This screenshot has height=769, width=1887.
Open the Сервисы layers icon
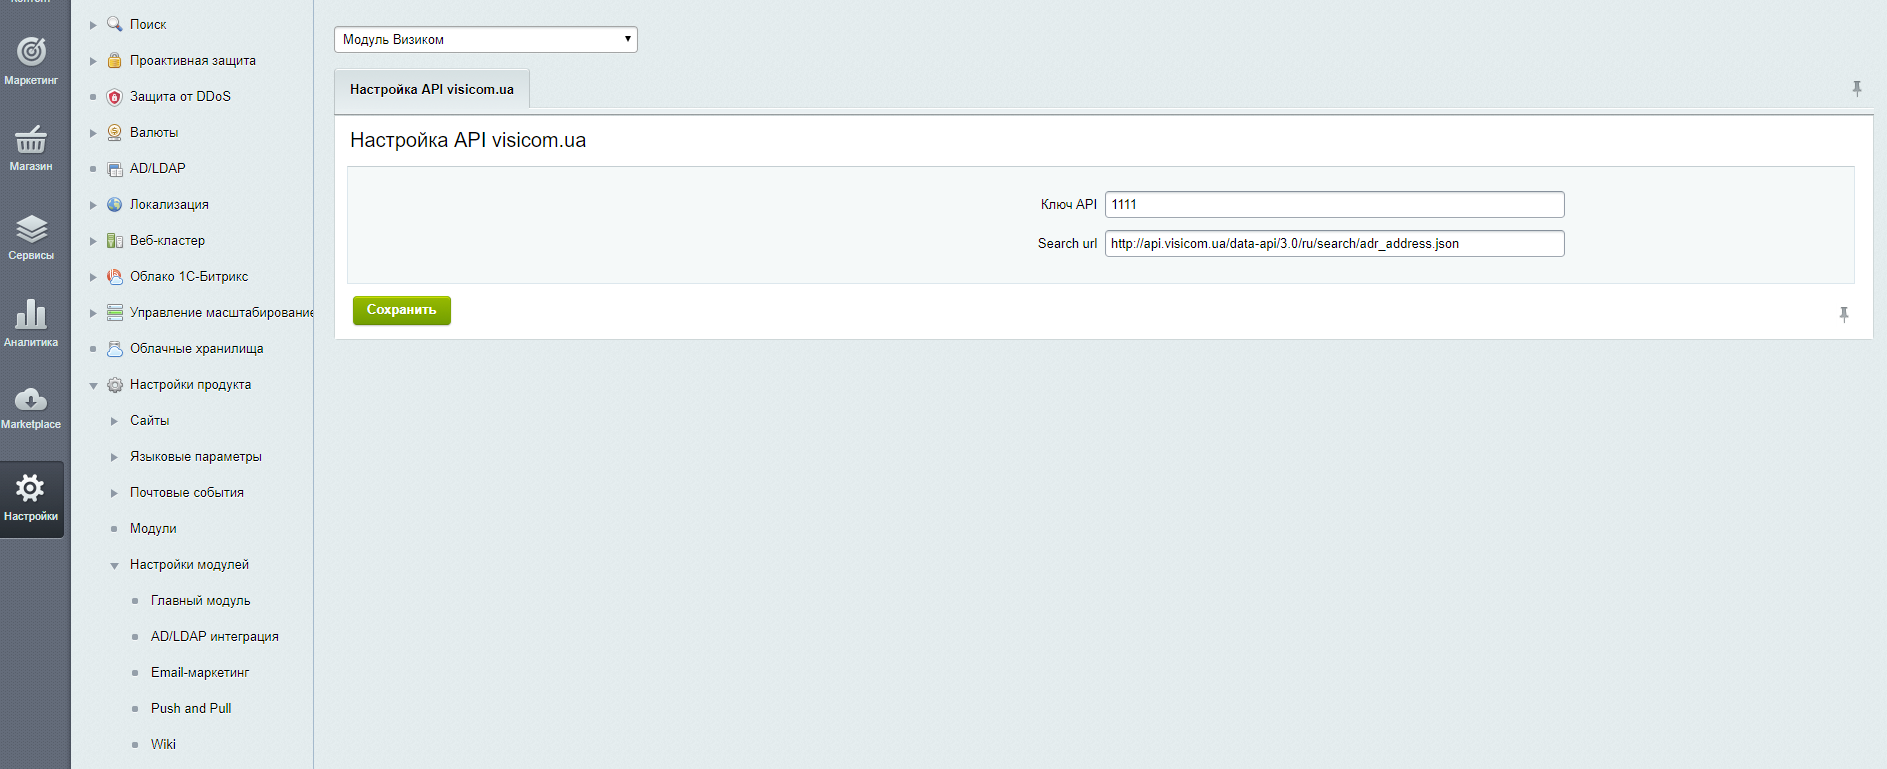31,229
